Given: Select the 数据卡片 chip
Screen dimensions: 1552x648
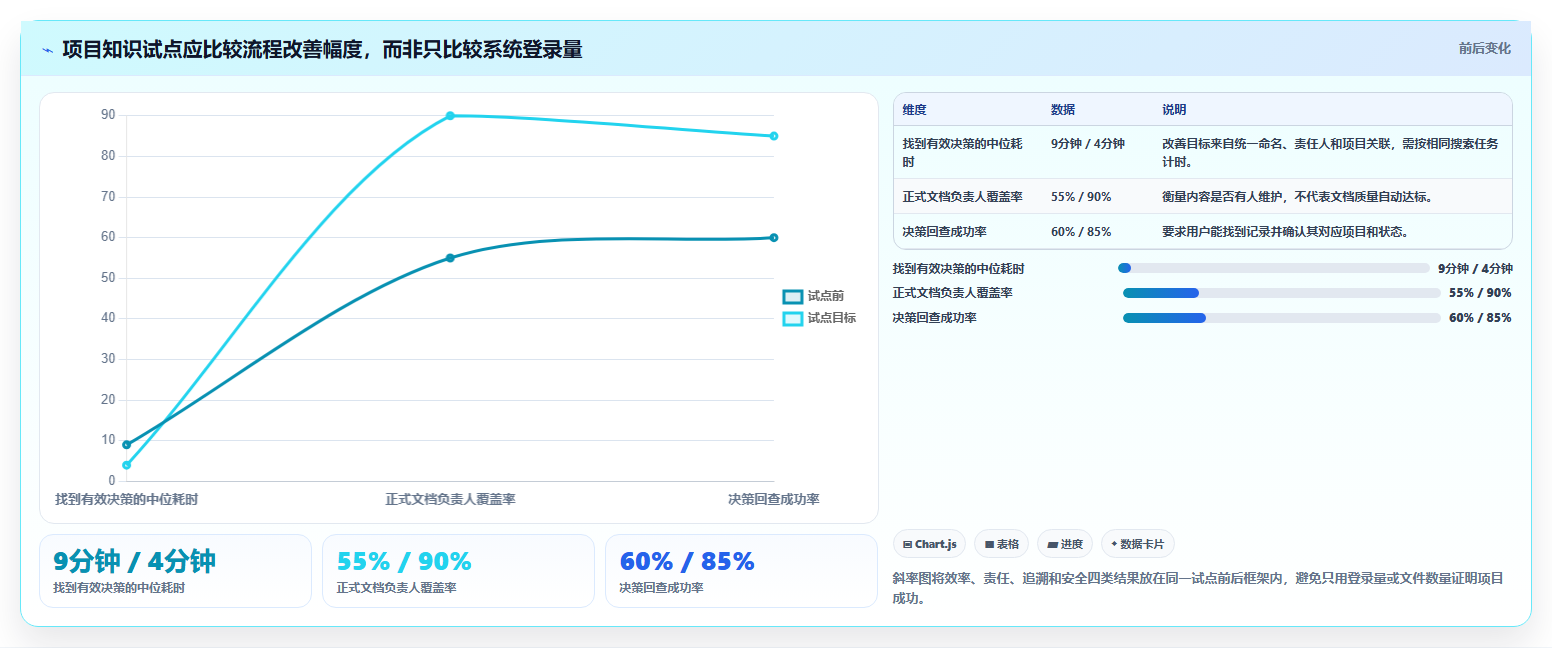Looking at the screenshot, I should [1137, 544].
